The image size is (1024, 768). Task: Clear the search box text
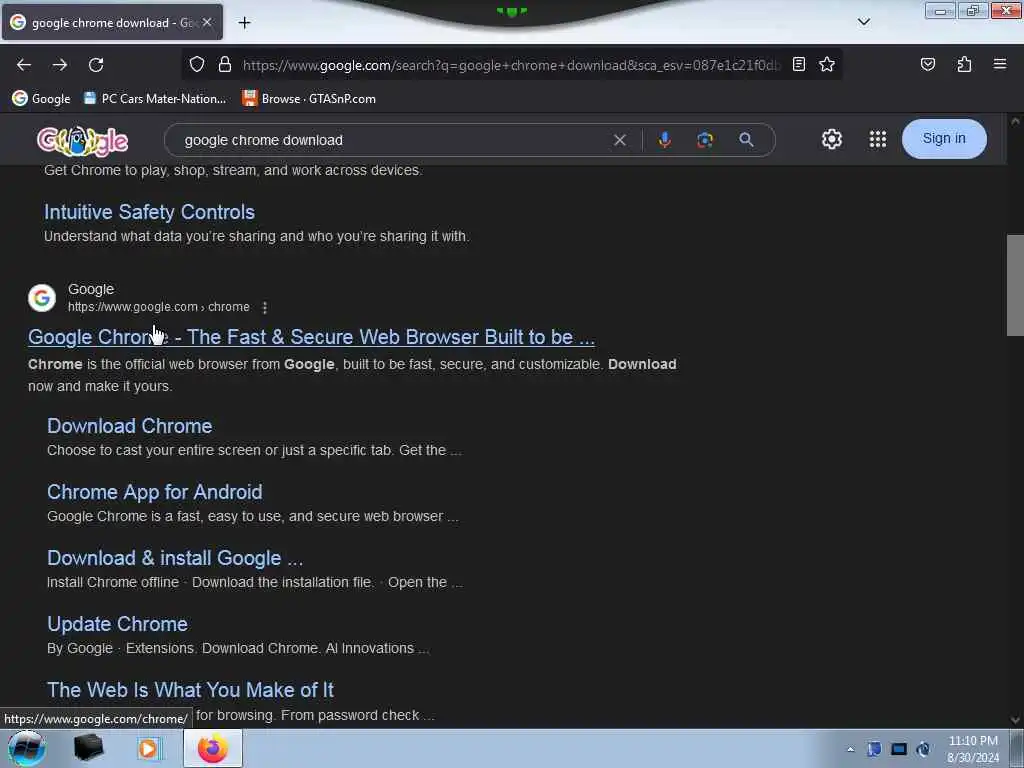tap(620, 140)
